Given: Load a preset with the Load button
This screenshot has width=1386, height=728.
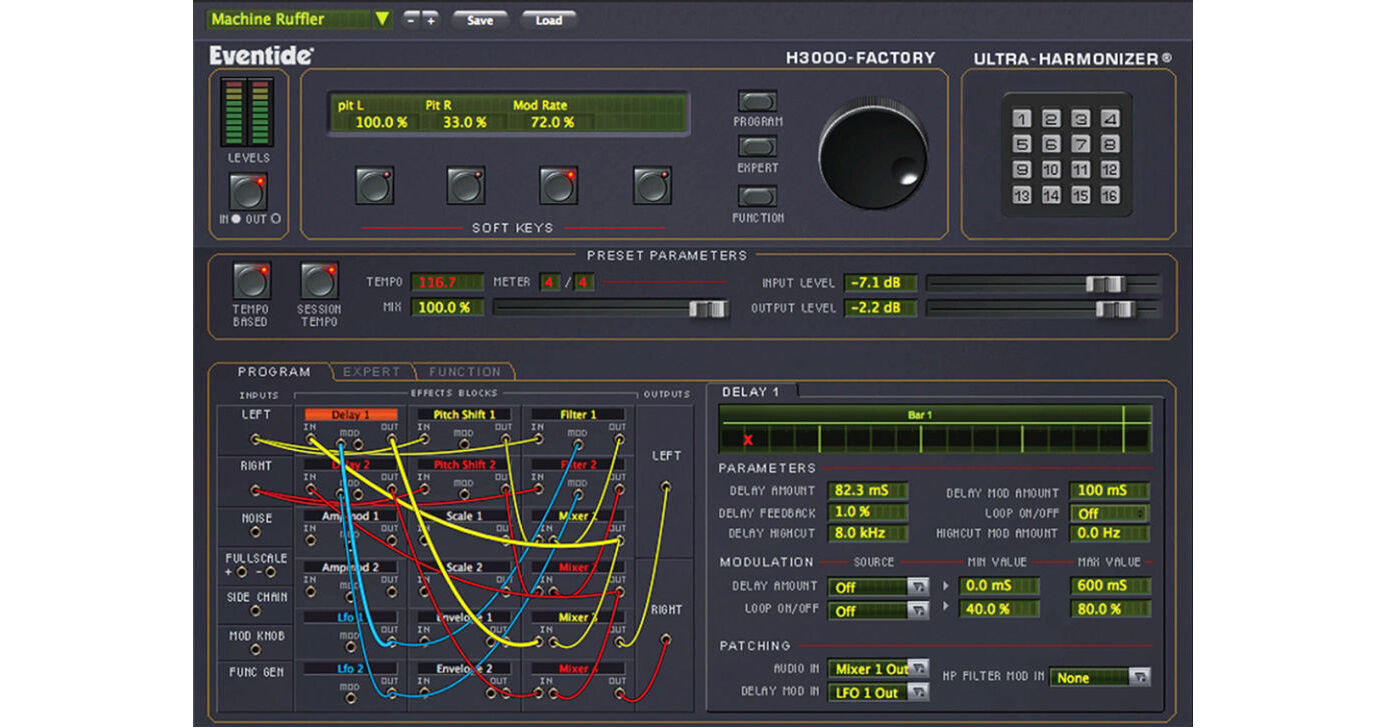Looking at the screenshot, I should [x=549, y=19].
